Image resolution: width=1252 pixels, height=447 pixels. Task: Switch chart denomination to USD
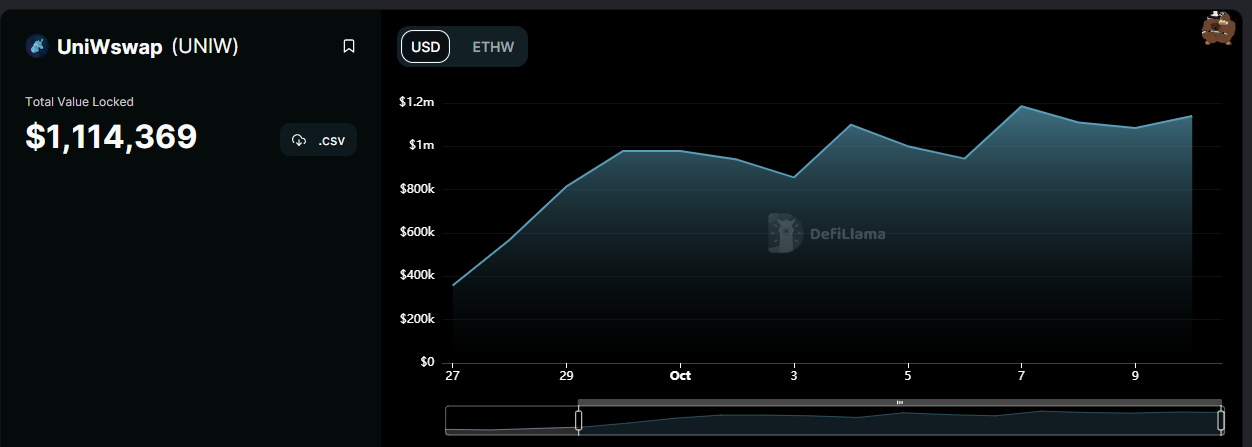tap(426, 47)
